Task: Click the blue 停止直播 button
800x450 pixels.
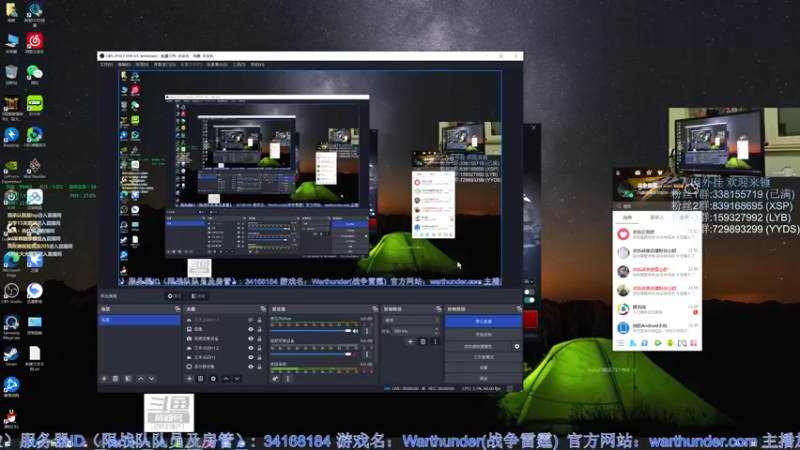Action: [483, 321]
